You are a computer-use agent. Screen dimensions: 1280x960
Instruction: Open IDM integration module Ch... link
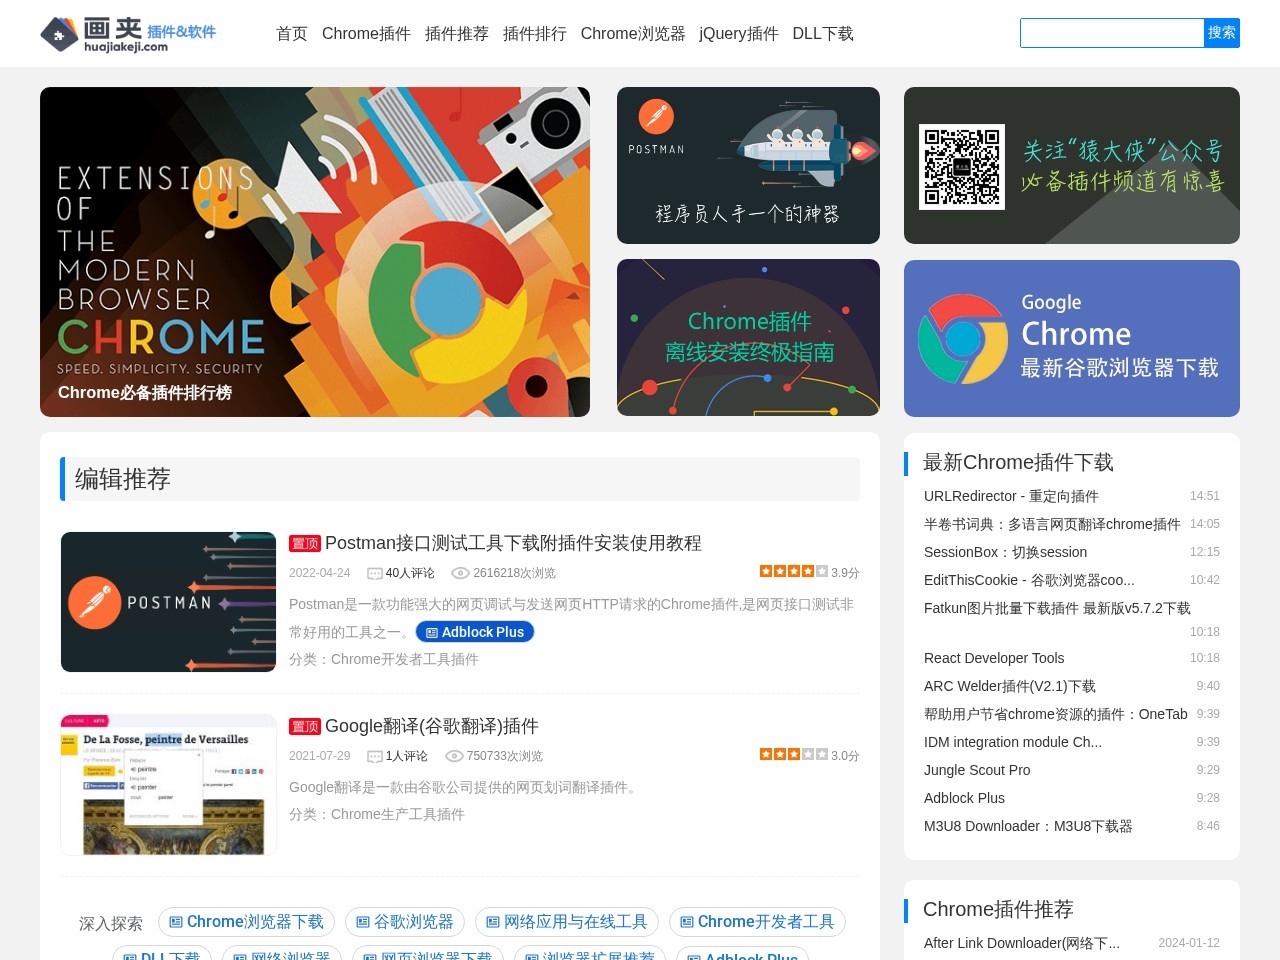[x=1013, y=742]
